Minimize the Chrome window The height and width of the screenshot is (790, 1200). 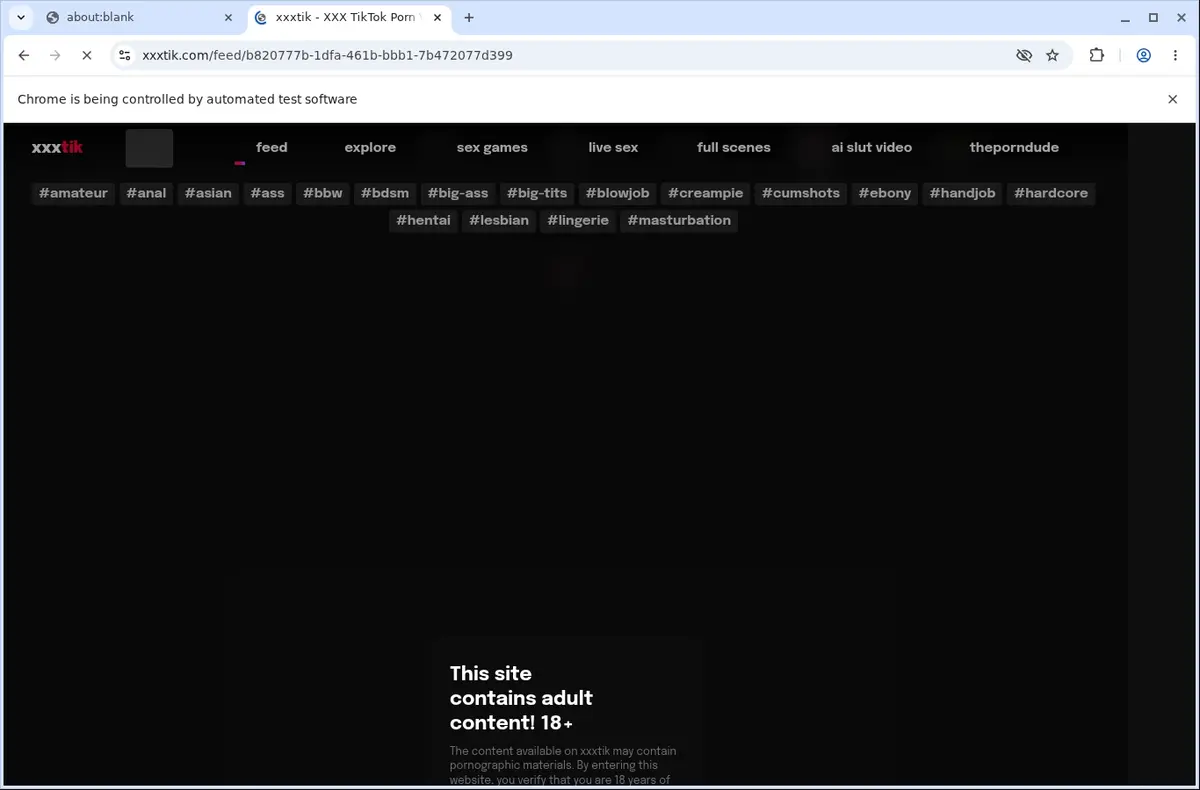click(x=1126, y=17)
